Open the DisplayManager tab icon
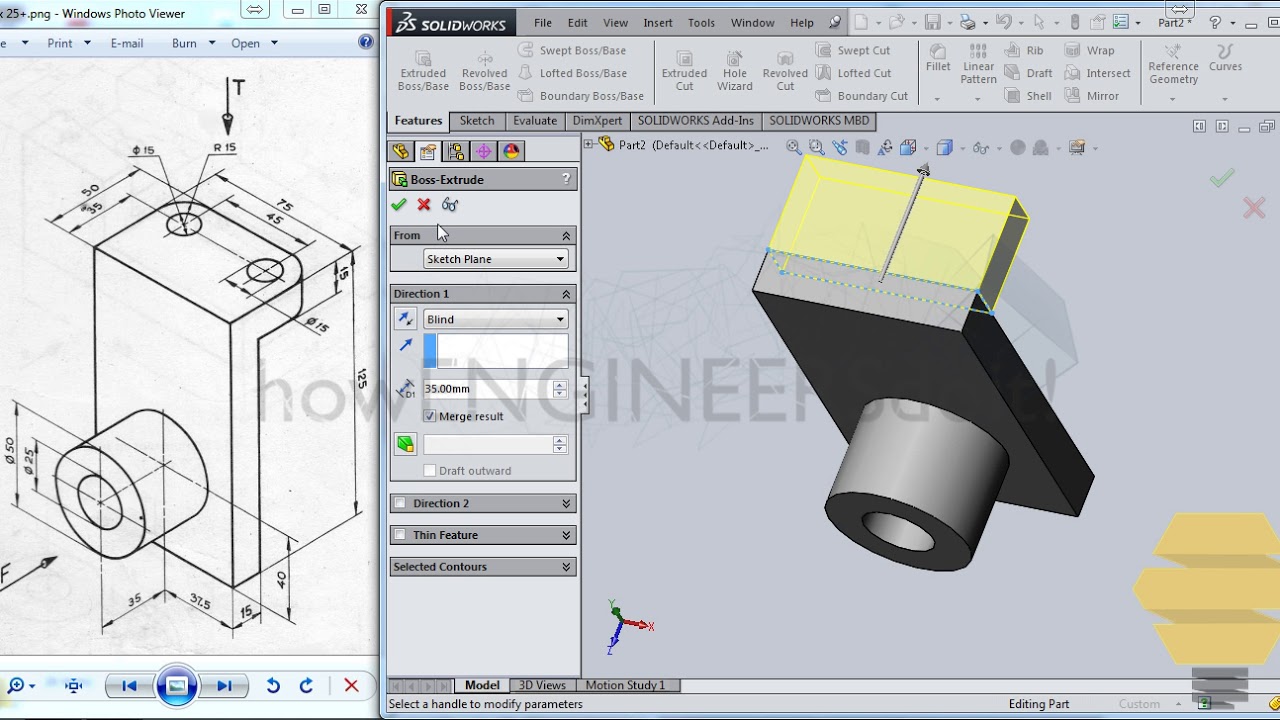Image resolution: width=1280 pixels, height=720 pixels. [512, 151]
